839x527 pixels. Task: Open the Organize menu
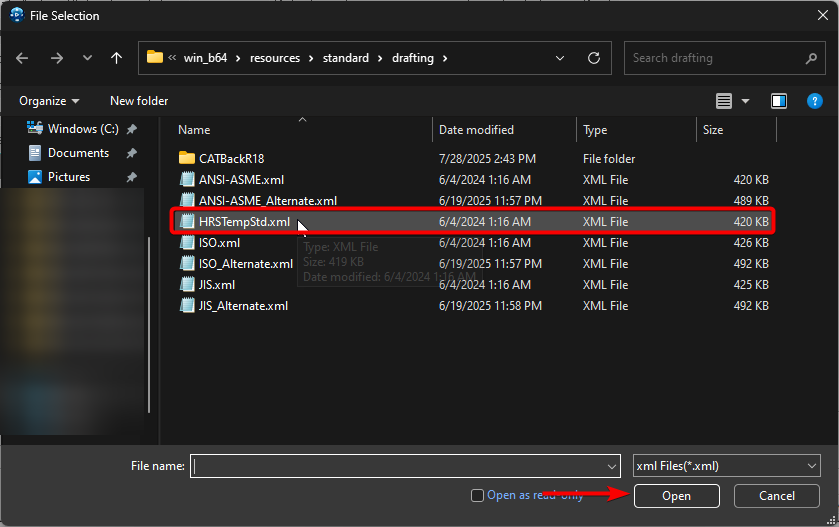click(x=49, y=101)
